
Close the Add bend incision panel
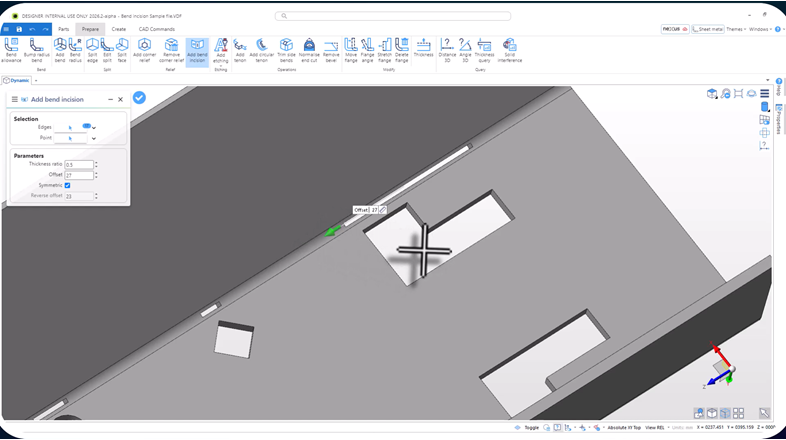120,100
